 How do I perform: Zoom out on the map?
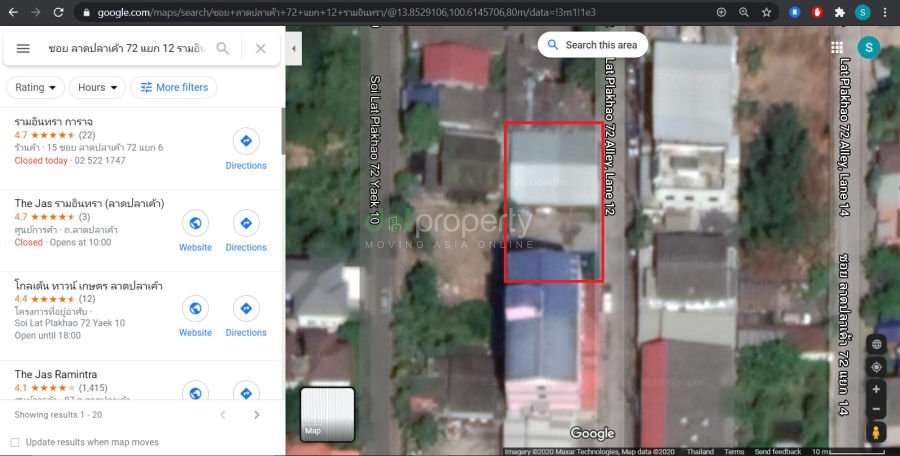click(876, 410)
